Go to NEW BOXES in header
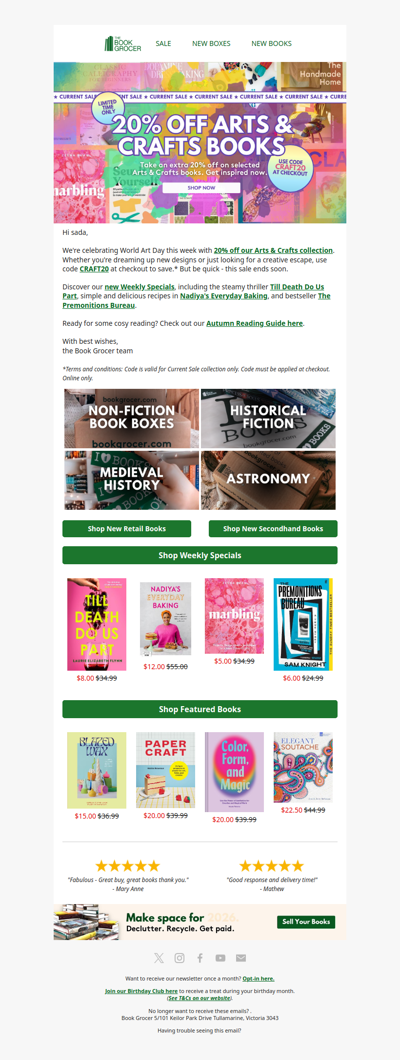 (x=211, y=43)
